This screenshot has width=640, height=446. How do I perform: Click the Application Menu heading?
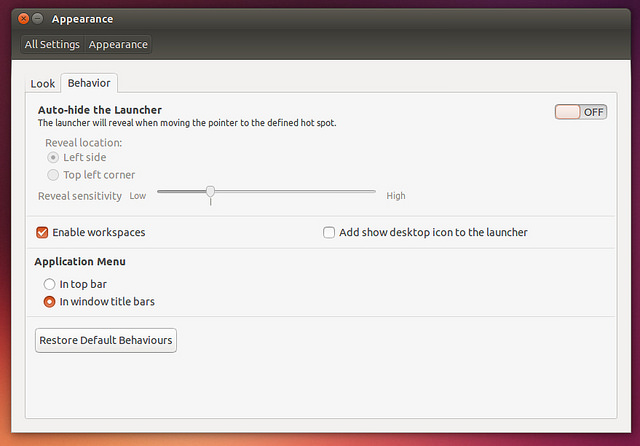point(80,262)
